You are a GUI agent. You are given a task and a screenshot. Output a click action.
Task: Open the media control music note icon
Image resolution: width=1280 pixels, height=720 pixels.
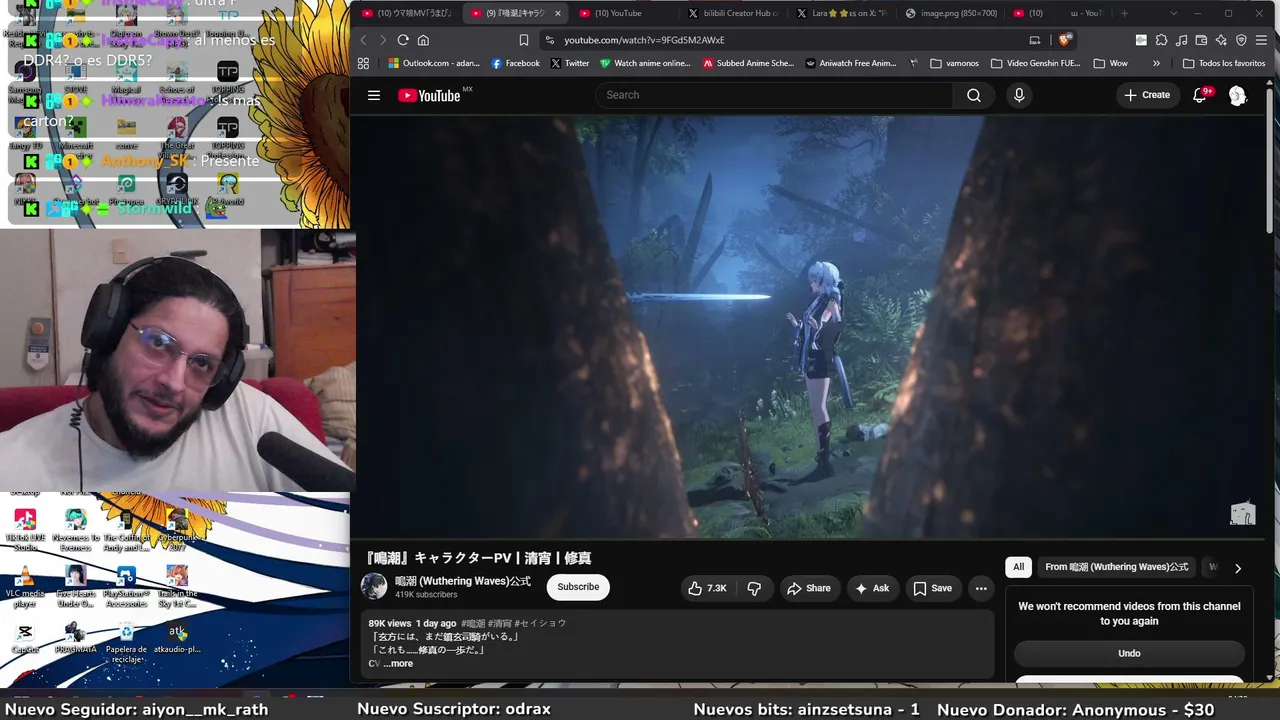(x=1181, y=40)
